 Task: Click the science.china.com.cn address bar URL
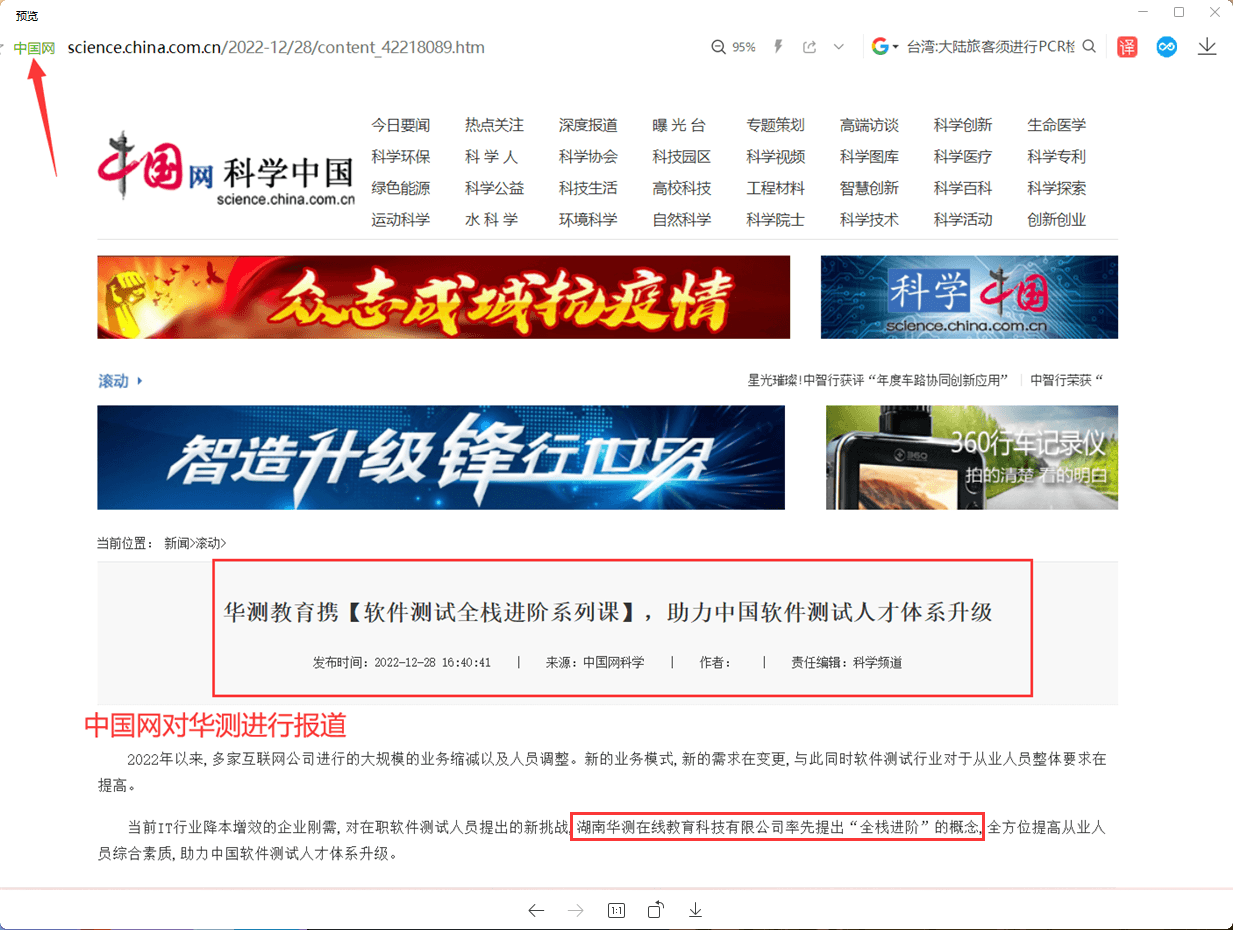coord(276,47)
